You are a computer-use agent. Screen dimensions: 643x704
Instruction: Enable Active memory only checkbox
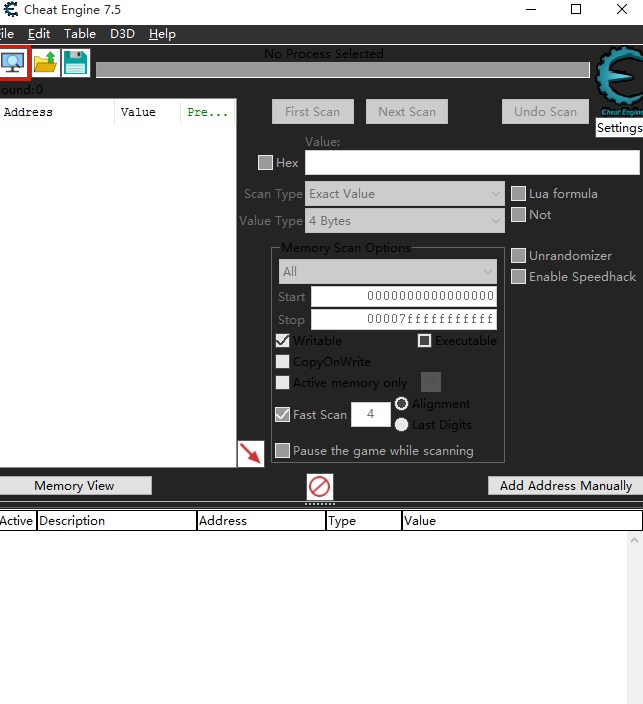coord(282,383)
